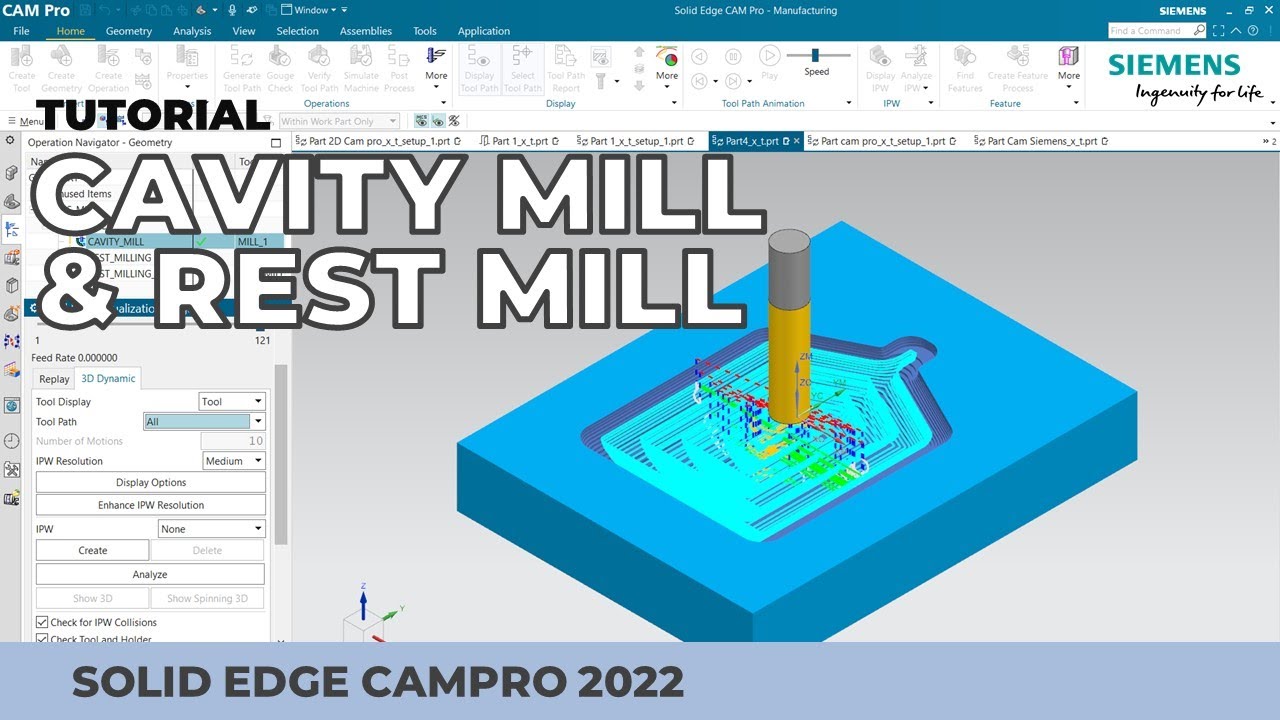Viewport: 1280px width, 720px height.
Task: Toggle the second eye visibility filter icon
Action: (x=437, y=121)
